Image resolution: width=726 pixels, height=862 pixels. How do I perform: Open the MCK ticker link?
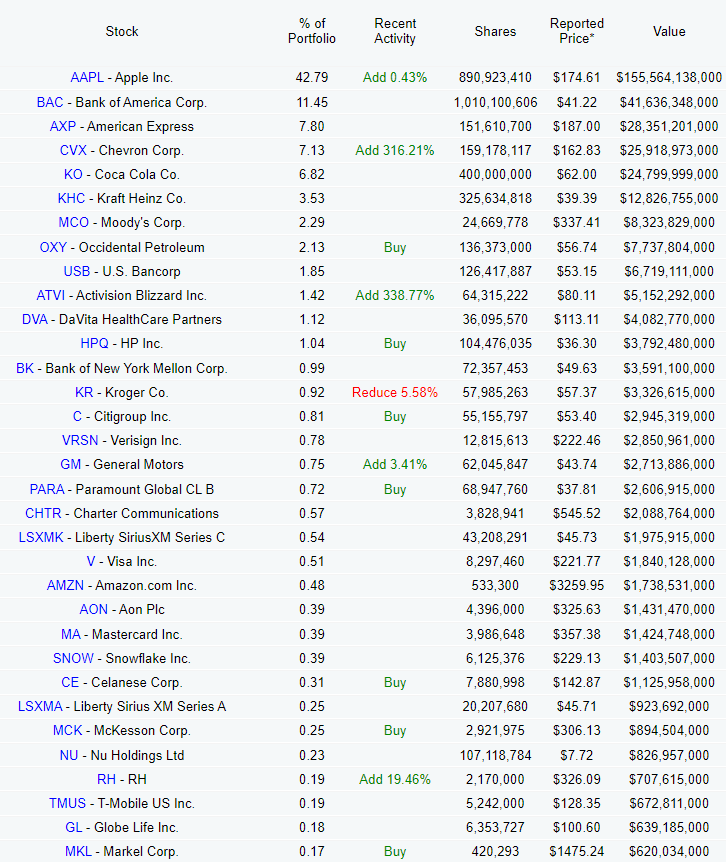[68, 731]
